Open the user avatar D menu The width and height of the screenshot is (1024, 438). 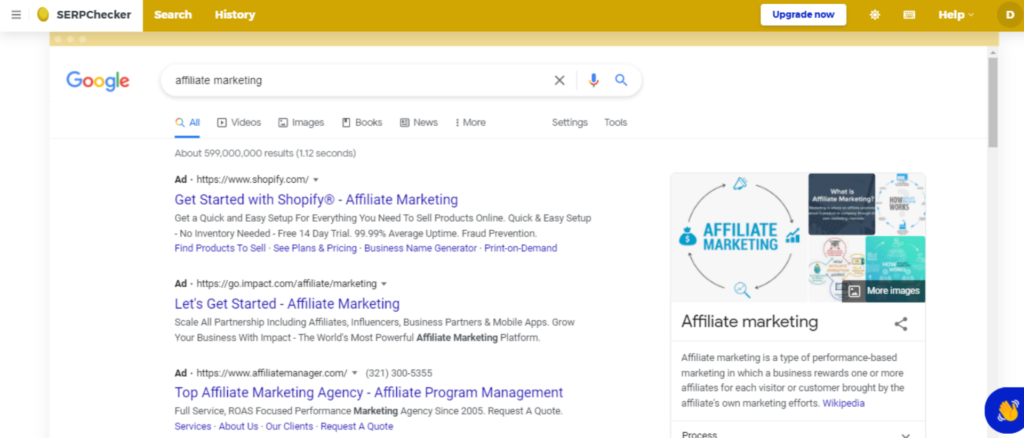click(1010, 15)
